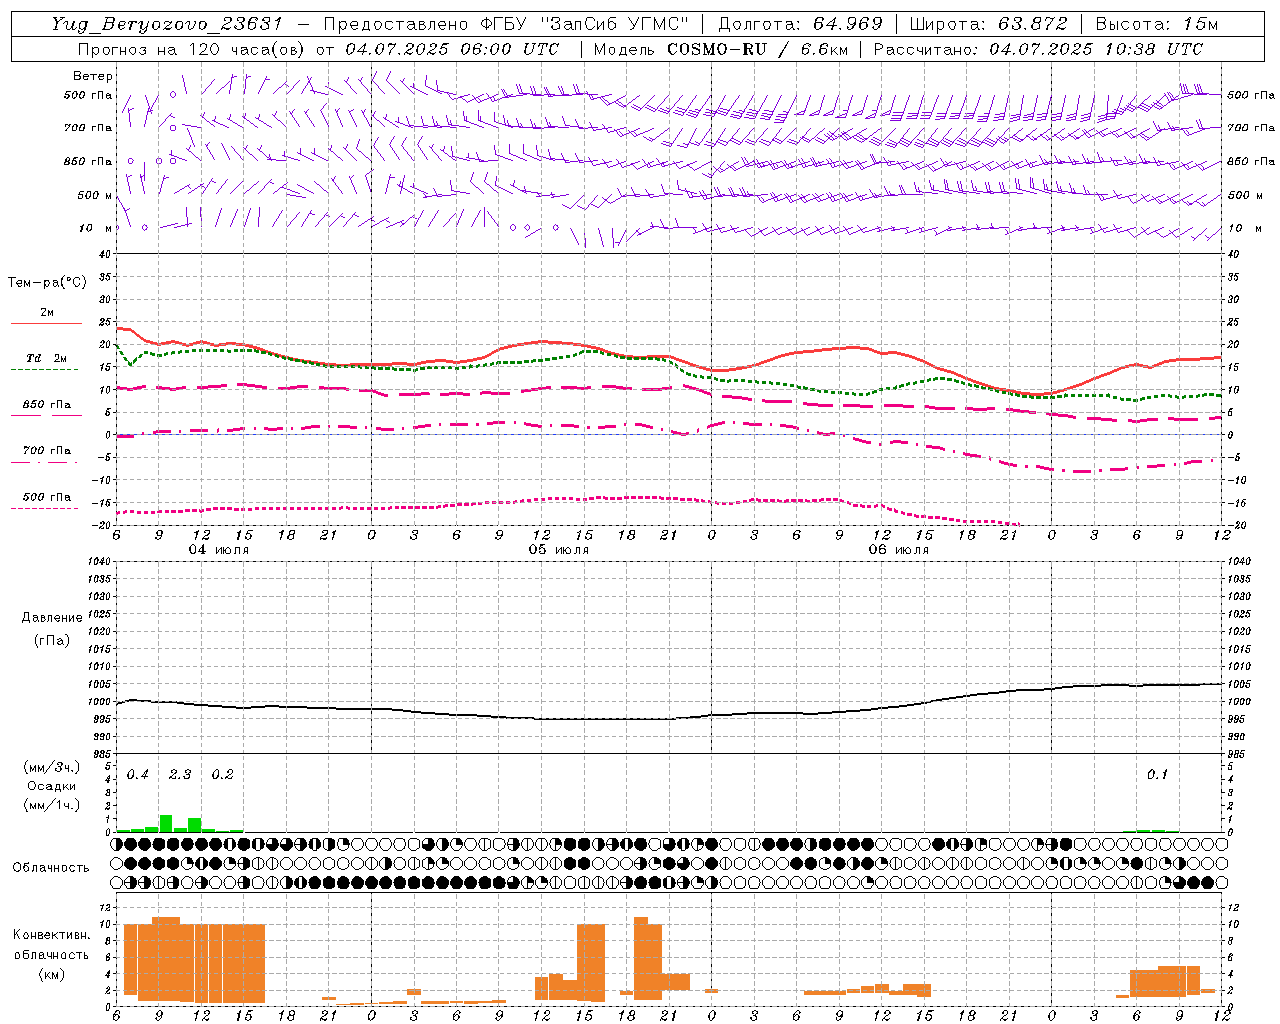Click the Ветер panel label
This screenshot has width=1280, height=1024.
pyautogui.click(x=93, y=76)
